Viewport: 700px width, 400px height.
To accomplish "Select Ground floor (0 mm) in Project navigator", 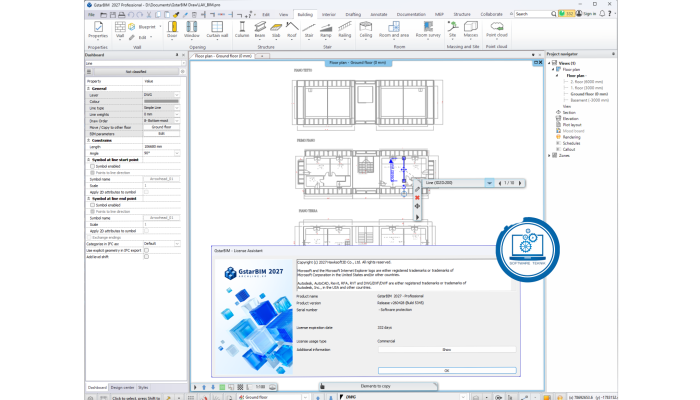I will pos(589,94).
